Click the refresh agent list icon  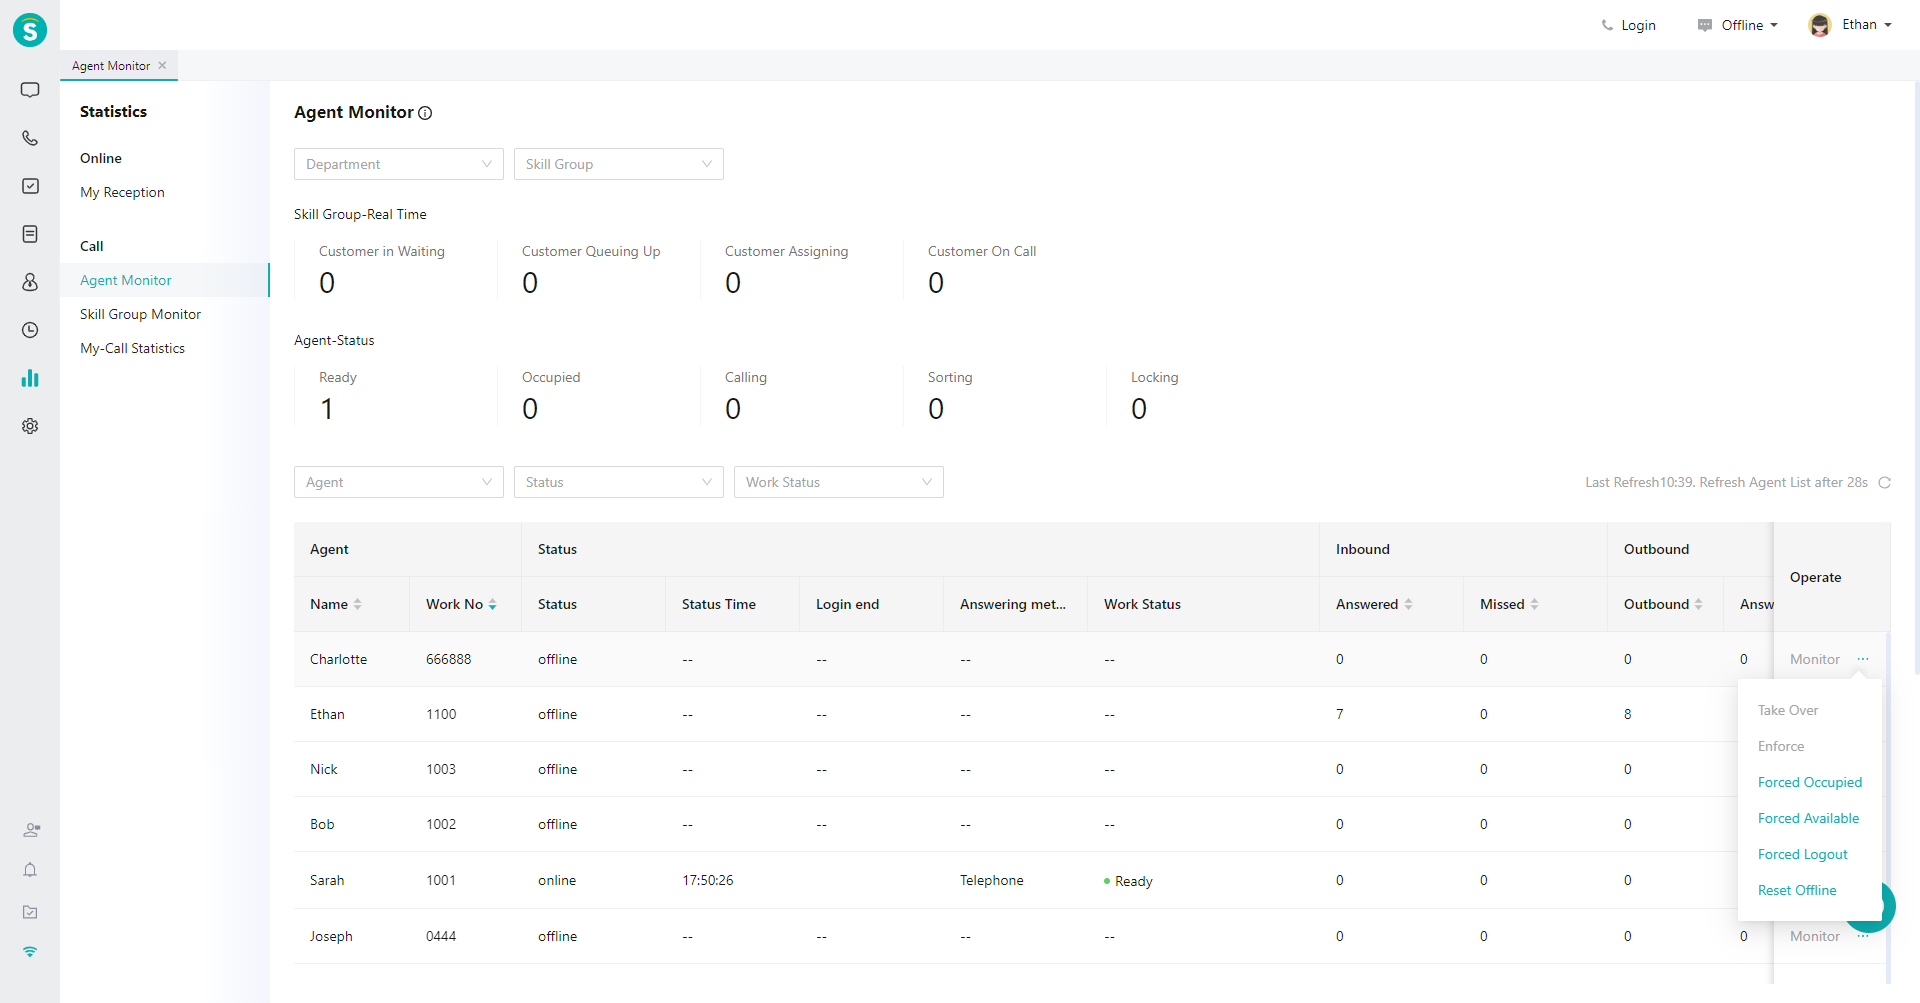(1884, 482)
